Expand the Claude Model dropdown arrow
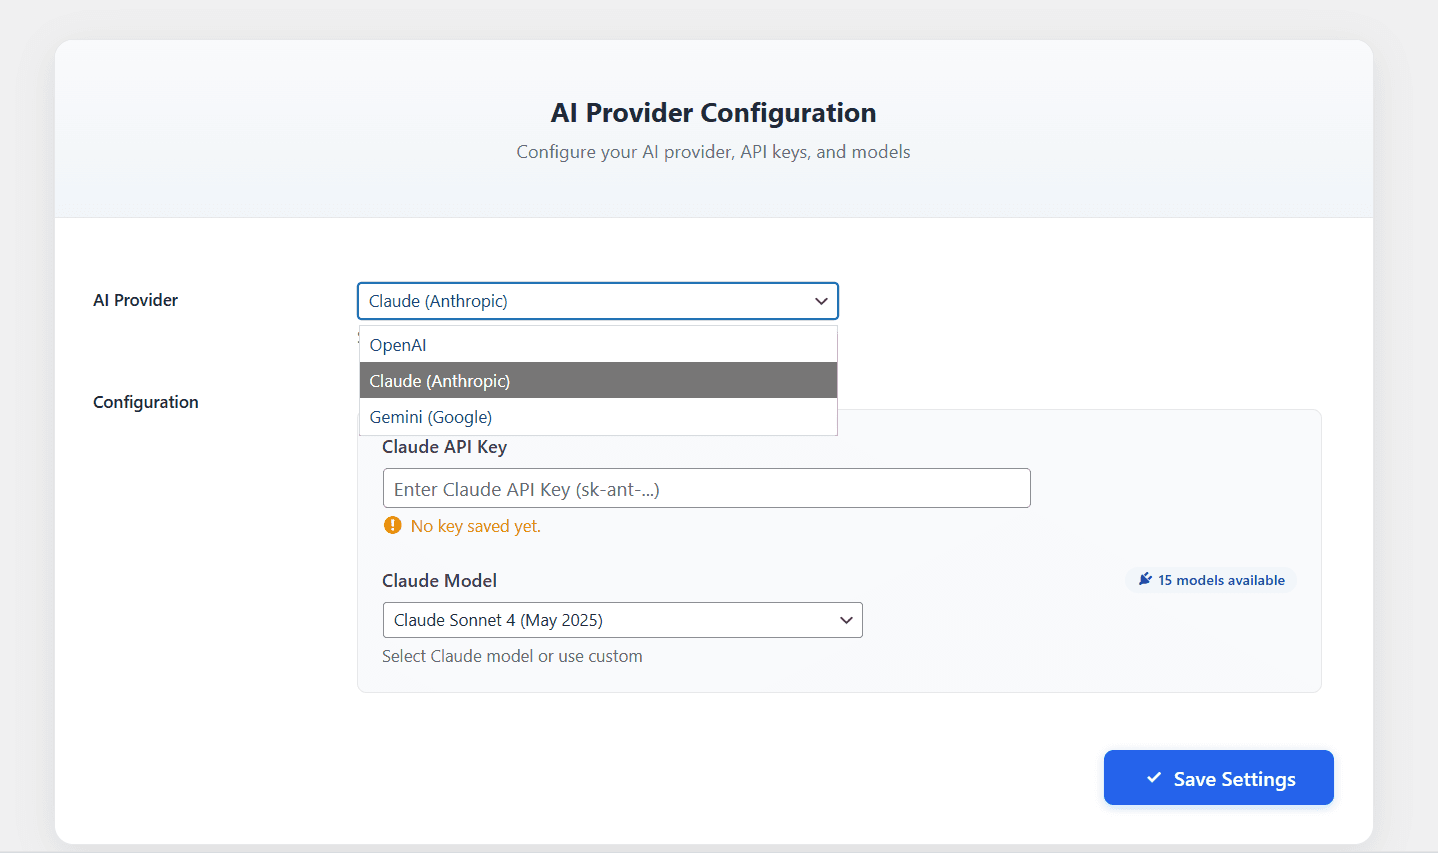 click(846, 620)
